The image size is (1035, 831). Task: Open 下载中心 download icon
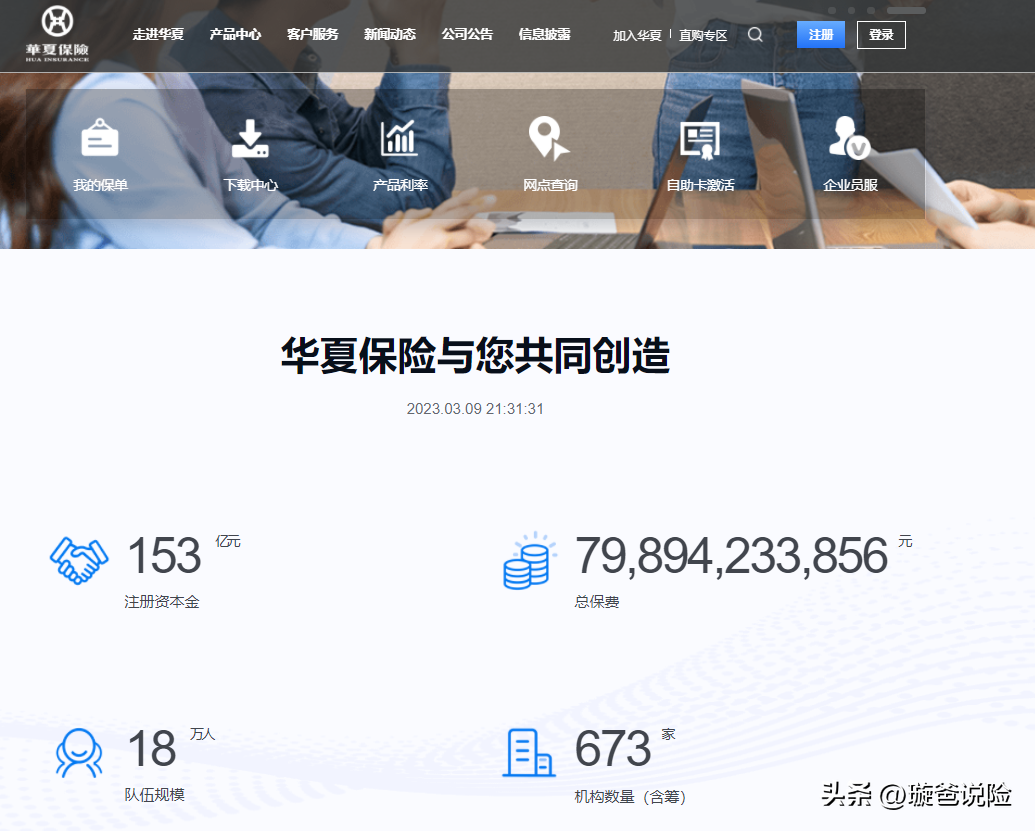click(x=250, y=139)
